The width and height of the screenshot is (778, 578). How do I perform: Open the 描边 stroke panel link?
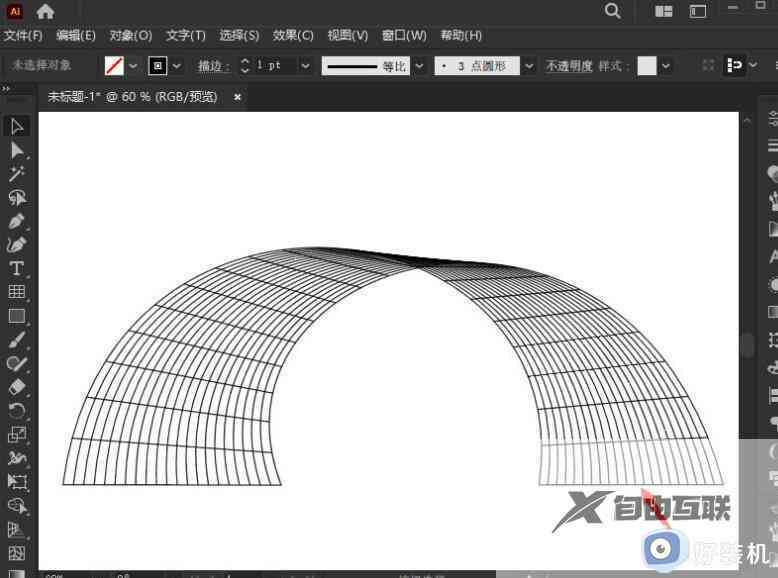[x=213, y=65]
